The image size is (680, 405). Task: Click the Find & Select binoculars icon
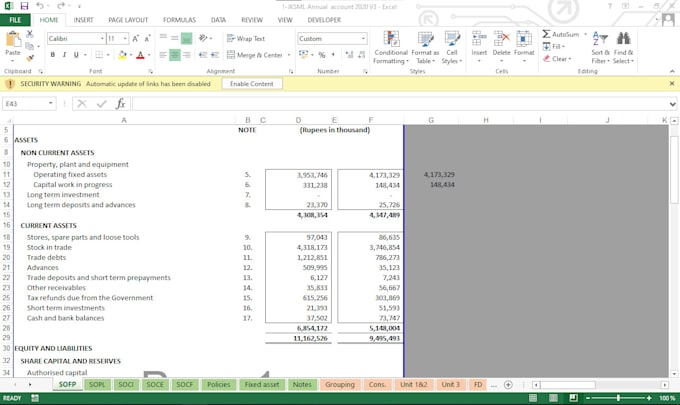(x=624, y=39)
